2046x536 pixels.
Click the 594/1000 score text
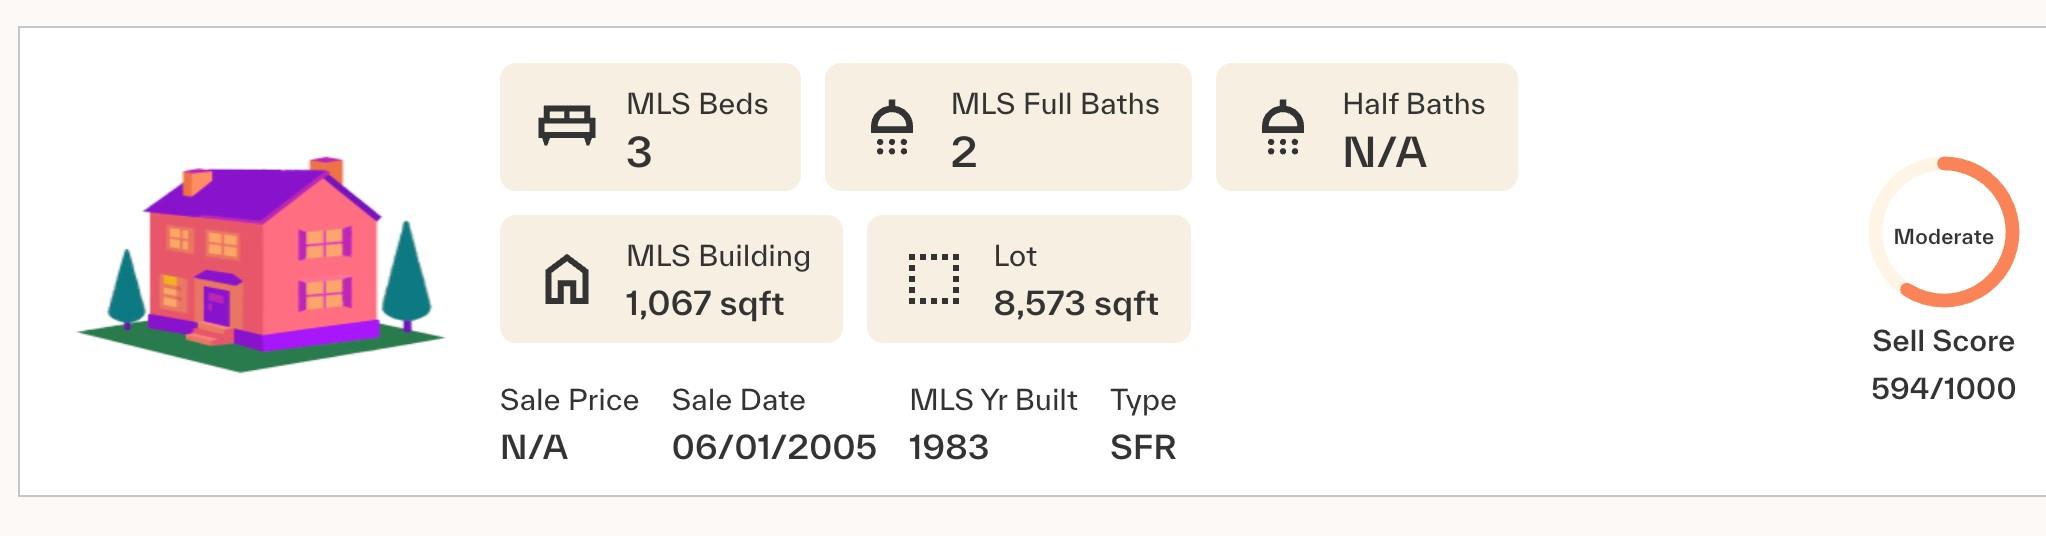[1943, 388]
